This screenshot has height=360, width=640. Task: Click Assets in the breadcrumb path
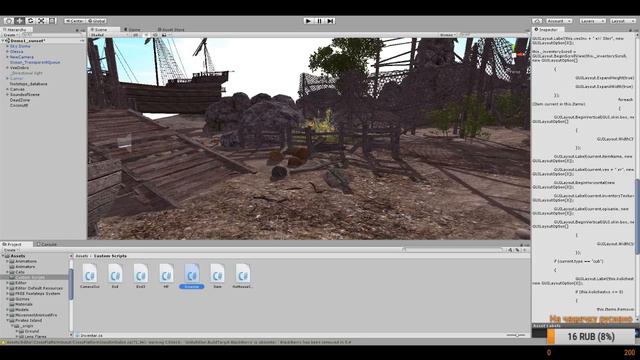[x=82, y=256]
